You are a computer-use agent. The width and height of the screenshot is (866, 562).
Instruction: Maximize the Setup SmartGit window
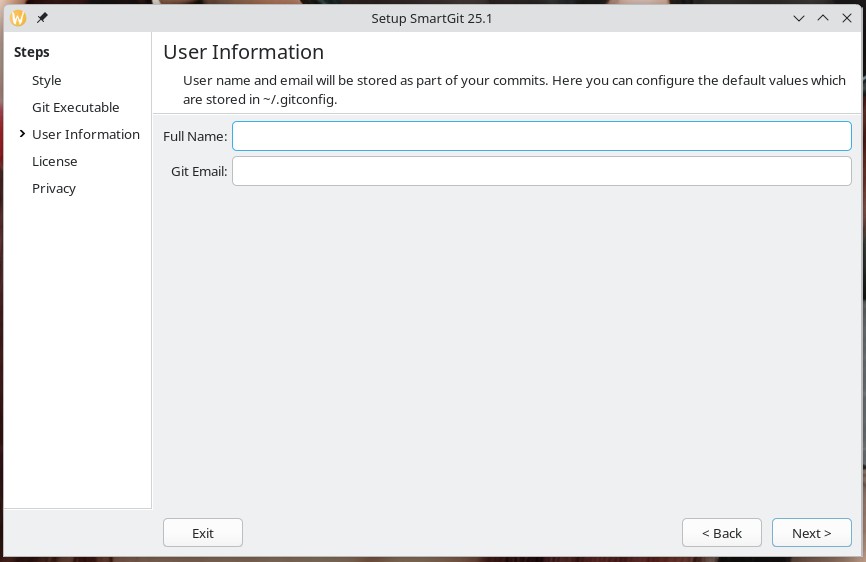[823, 18]
